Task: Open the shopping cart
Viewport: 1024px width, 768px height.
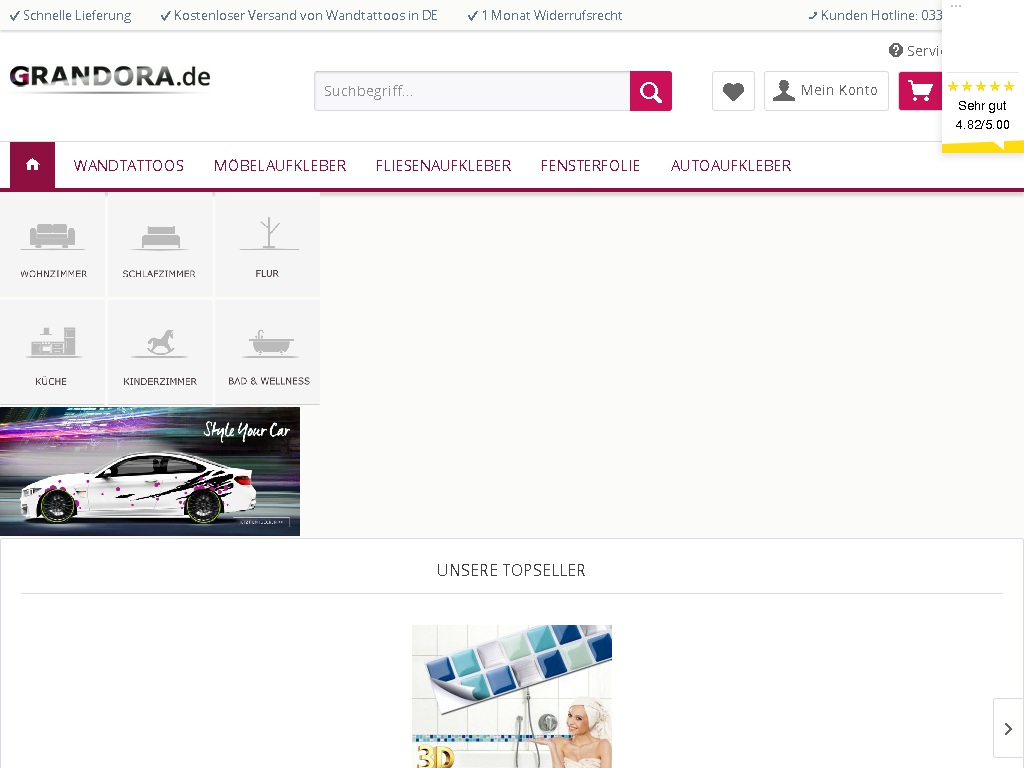Action: coord(921,91)
